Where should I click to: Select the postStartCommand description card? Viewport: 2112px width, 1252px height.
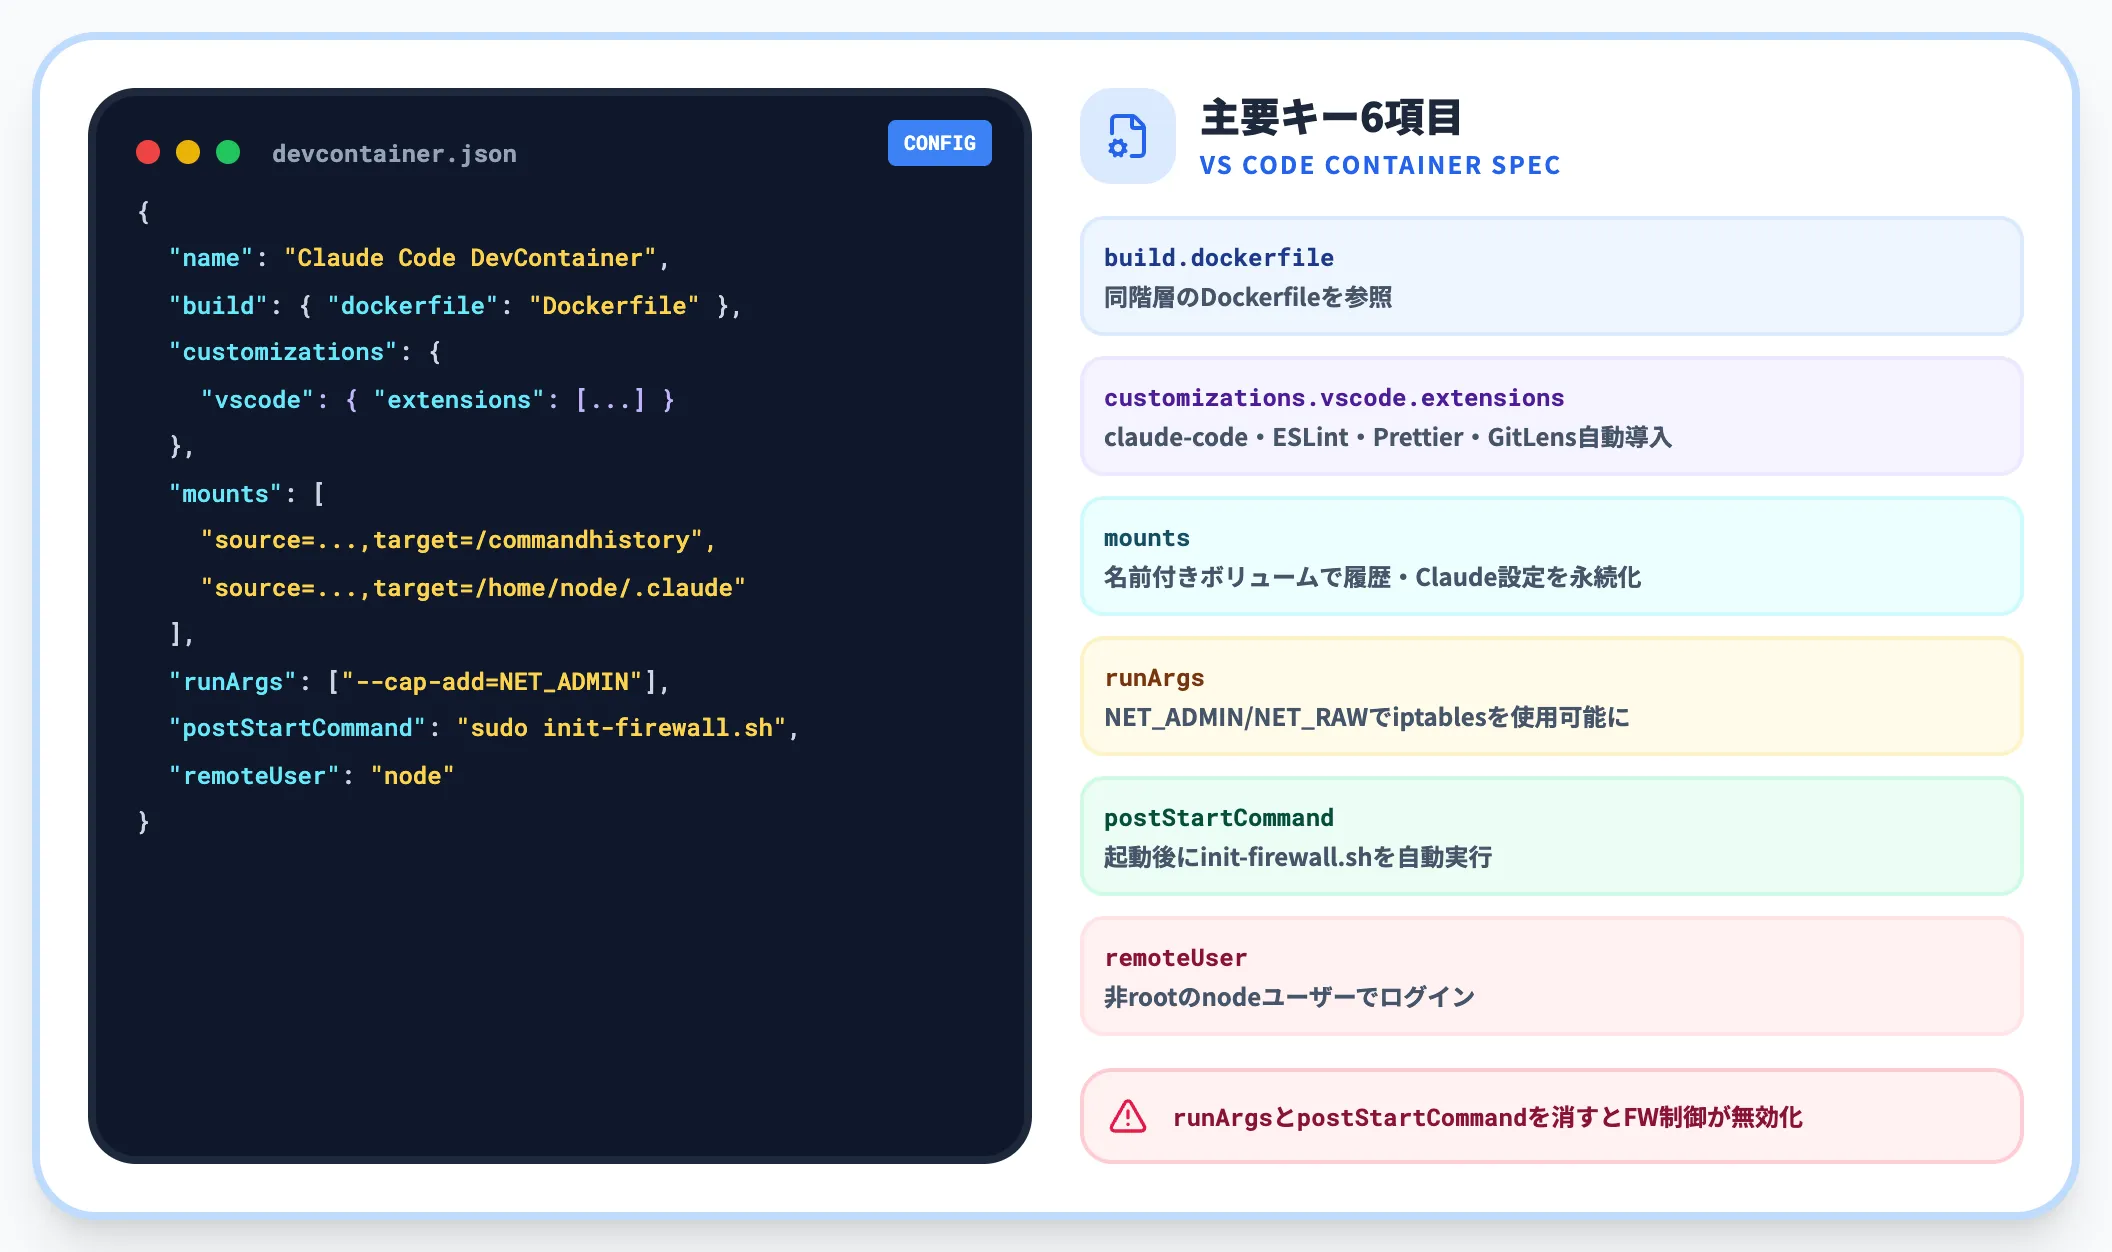(1551, 836)
